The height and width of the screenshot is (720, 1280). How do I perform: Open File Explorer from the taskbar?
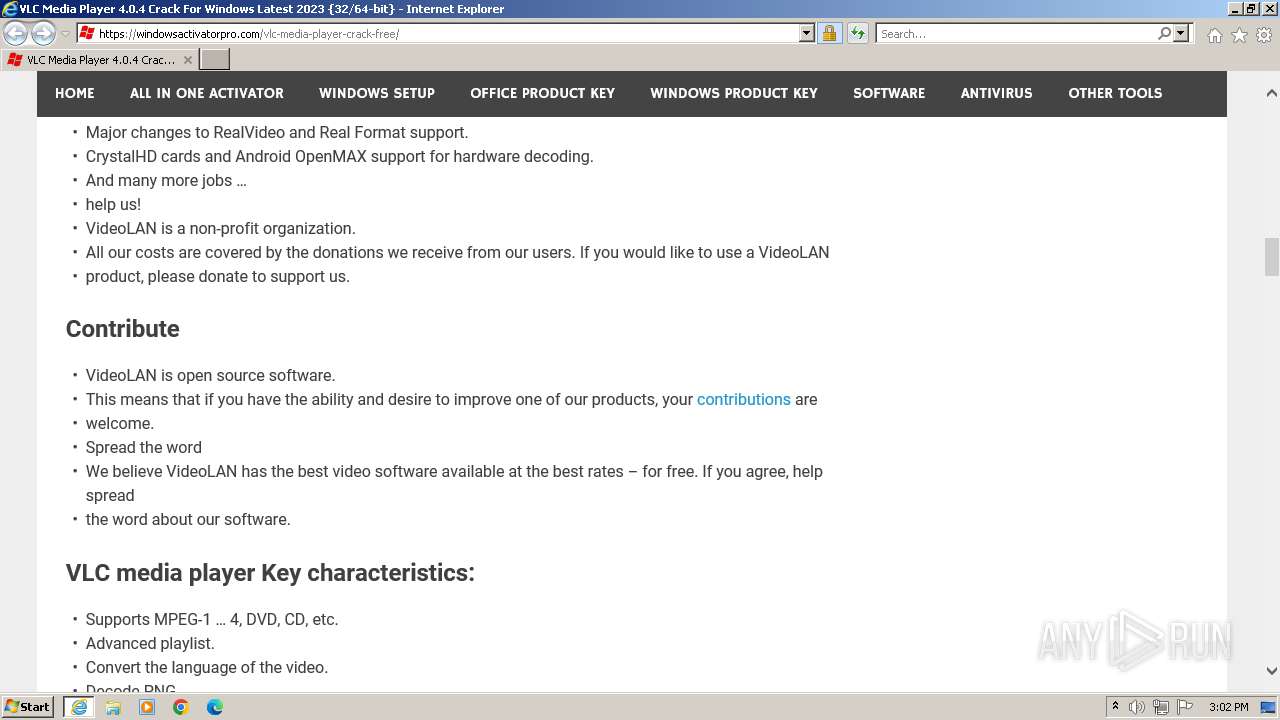coord(113,707)
